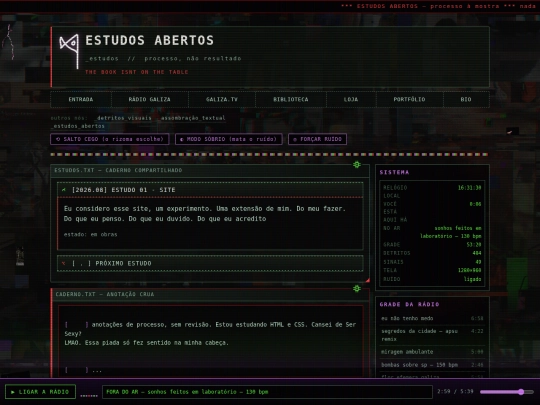Image resolution: width=540 pixels, height=405 pixels.
Task: Click the player elapsed time 2:59 / 5:39
Action: pyautogui.click(x=455, y=392)
